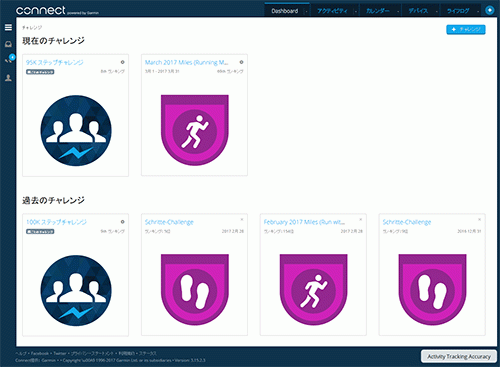The height and width of the screenshot is (367, 500).
Task: Remove the last Schritte-Challenge card dated 2016
Action: point(479,220)
